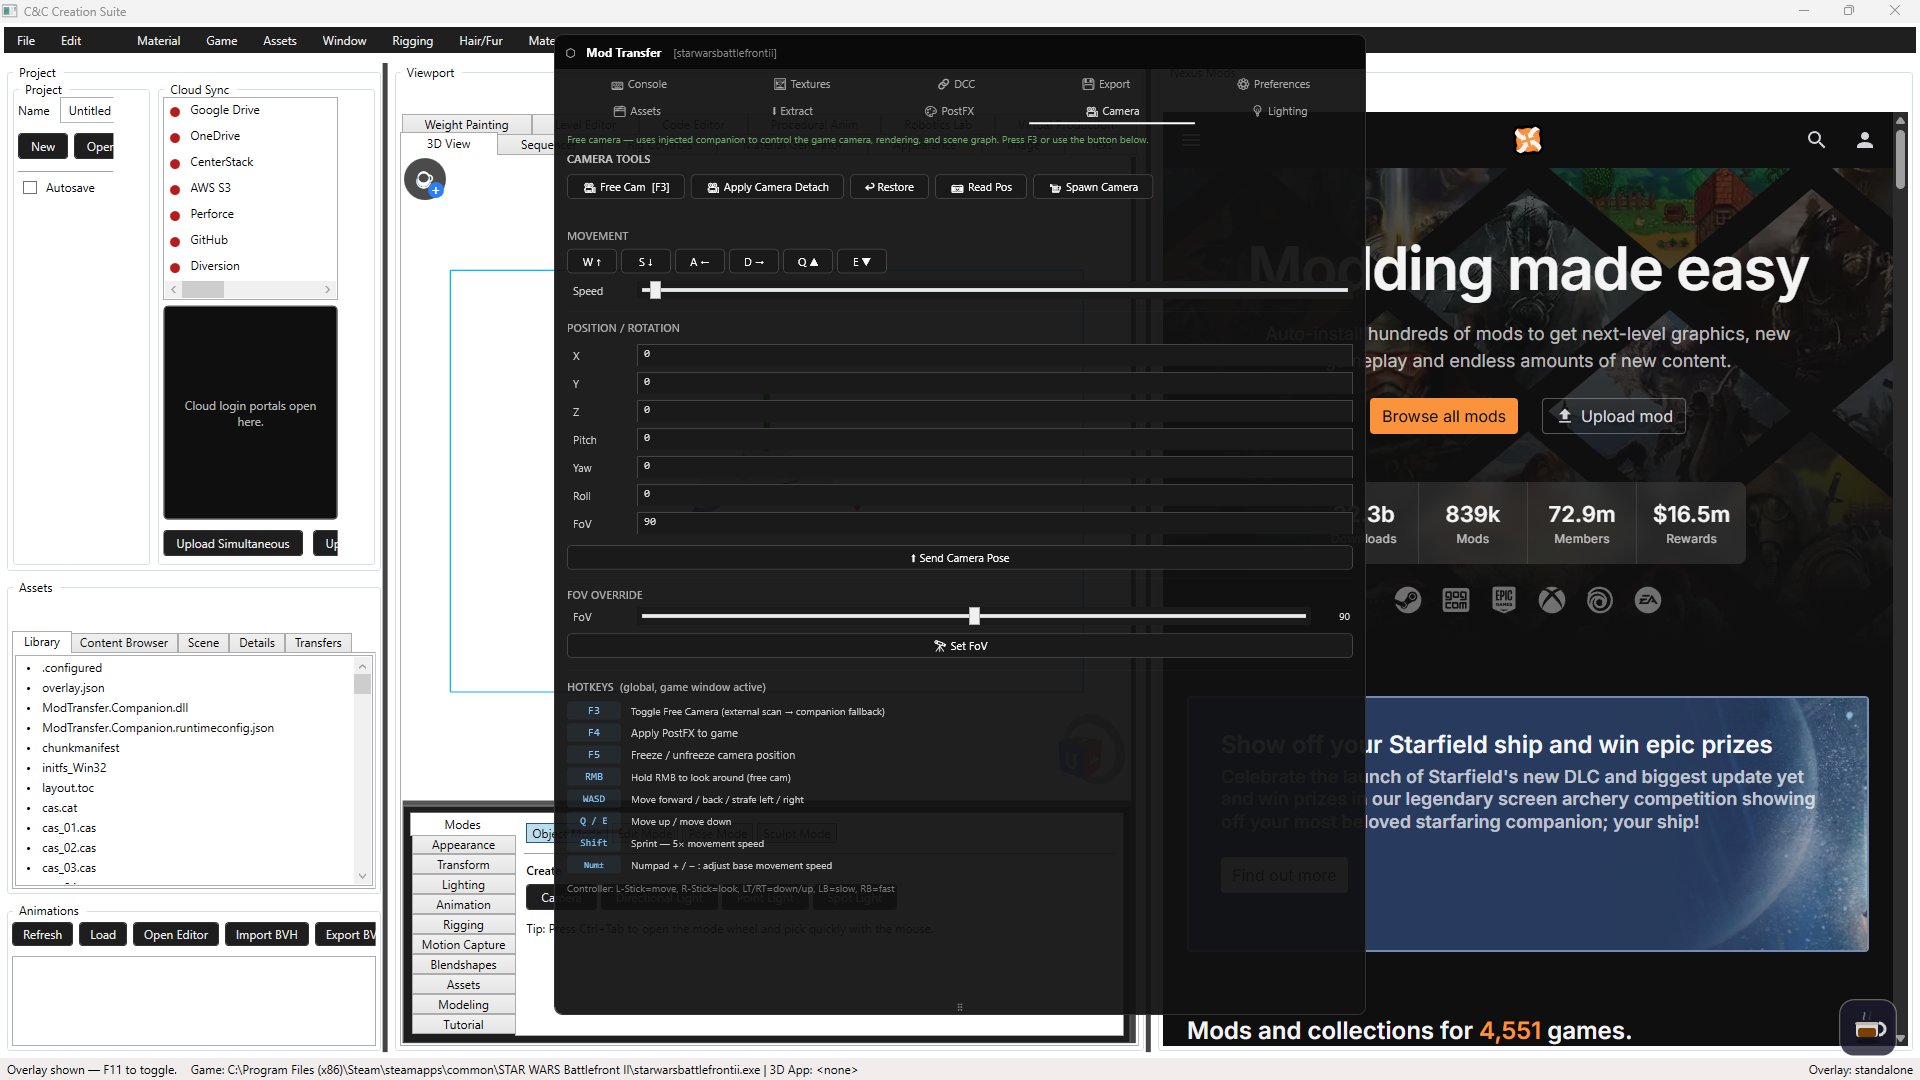The height and width of the screenshot is (1080, 1920).
Task: Toggle Google Drive cloud sync indicator
Action: [175, 111]
